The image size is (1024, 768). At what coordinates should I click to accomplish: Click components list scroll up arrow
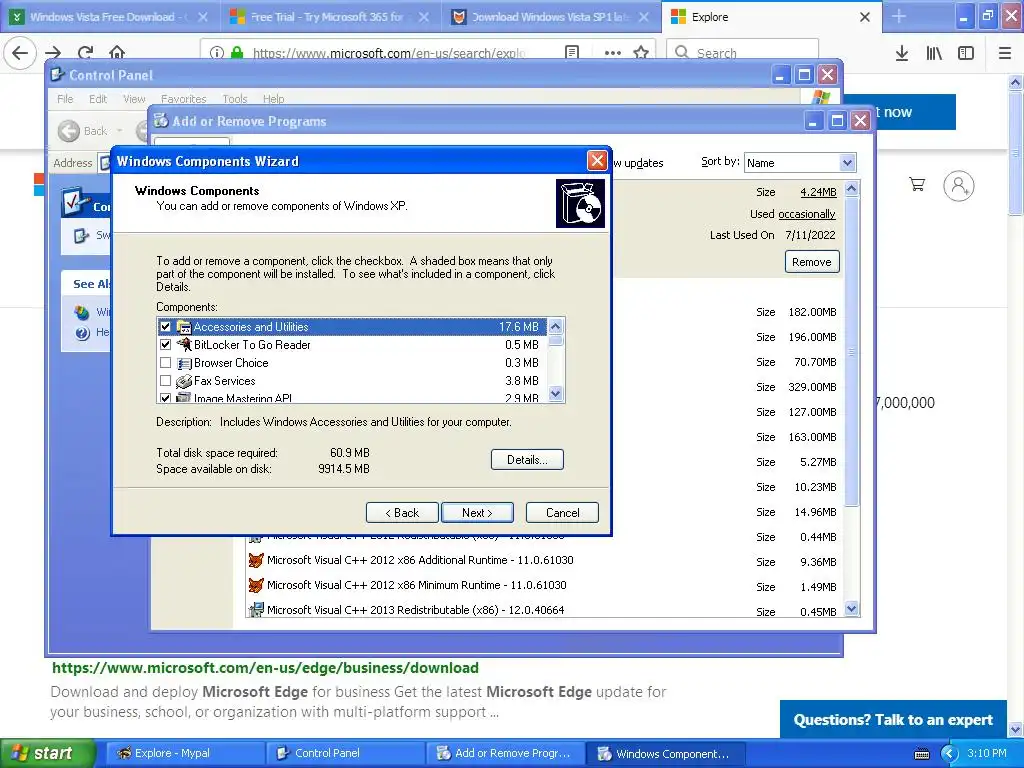click(x=555, y=326)
